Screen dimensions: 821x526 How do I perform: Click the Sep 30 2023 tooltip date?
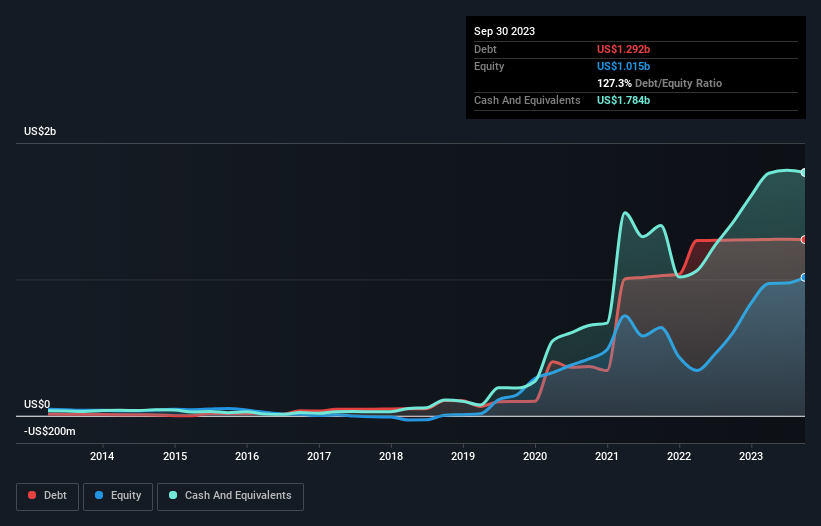coord(504,31)
